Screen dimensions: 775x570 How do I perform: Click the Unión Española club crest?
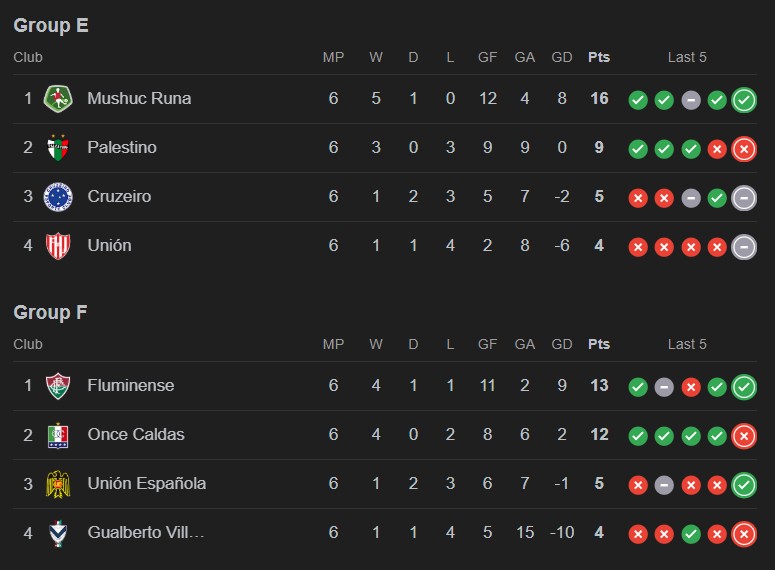click(x=58, y=484)
